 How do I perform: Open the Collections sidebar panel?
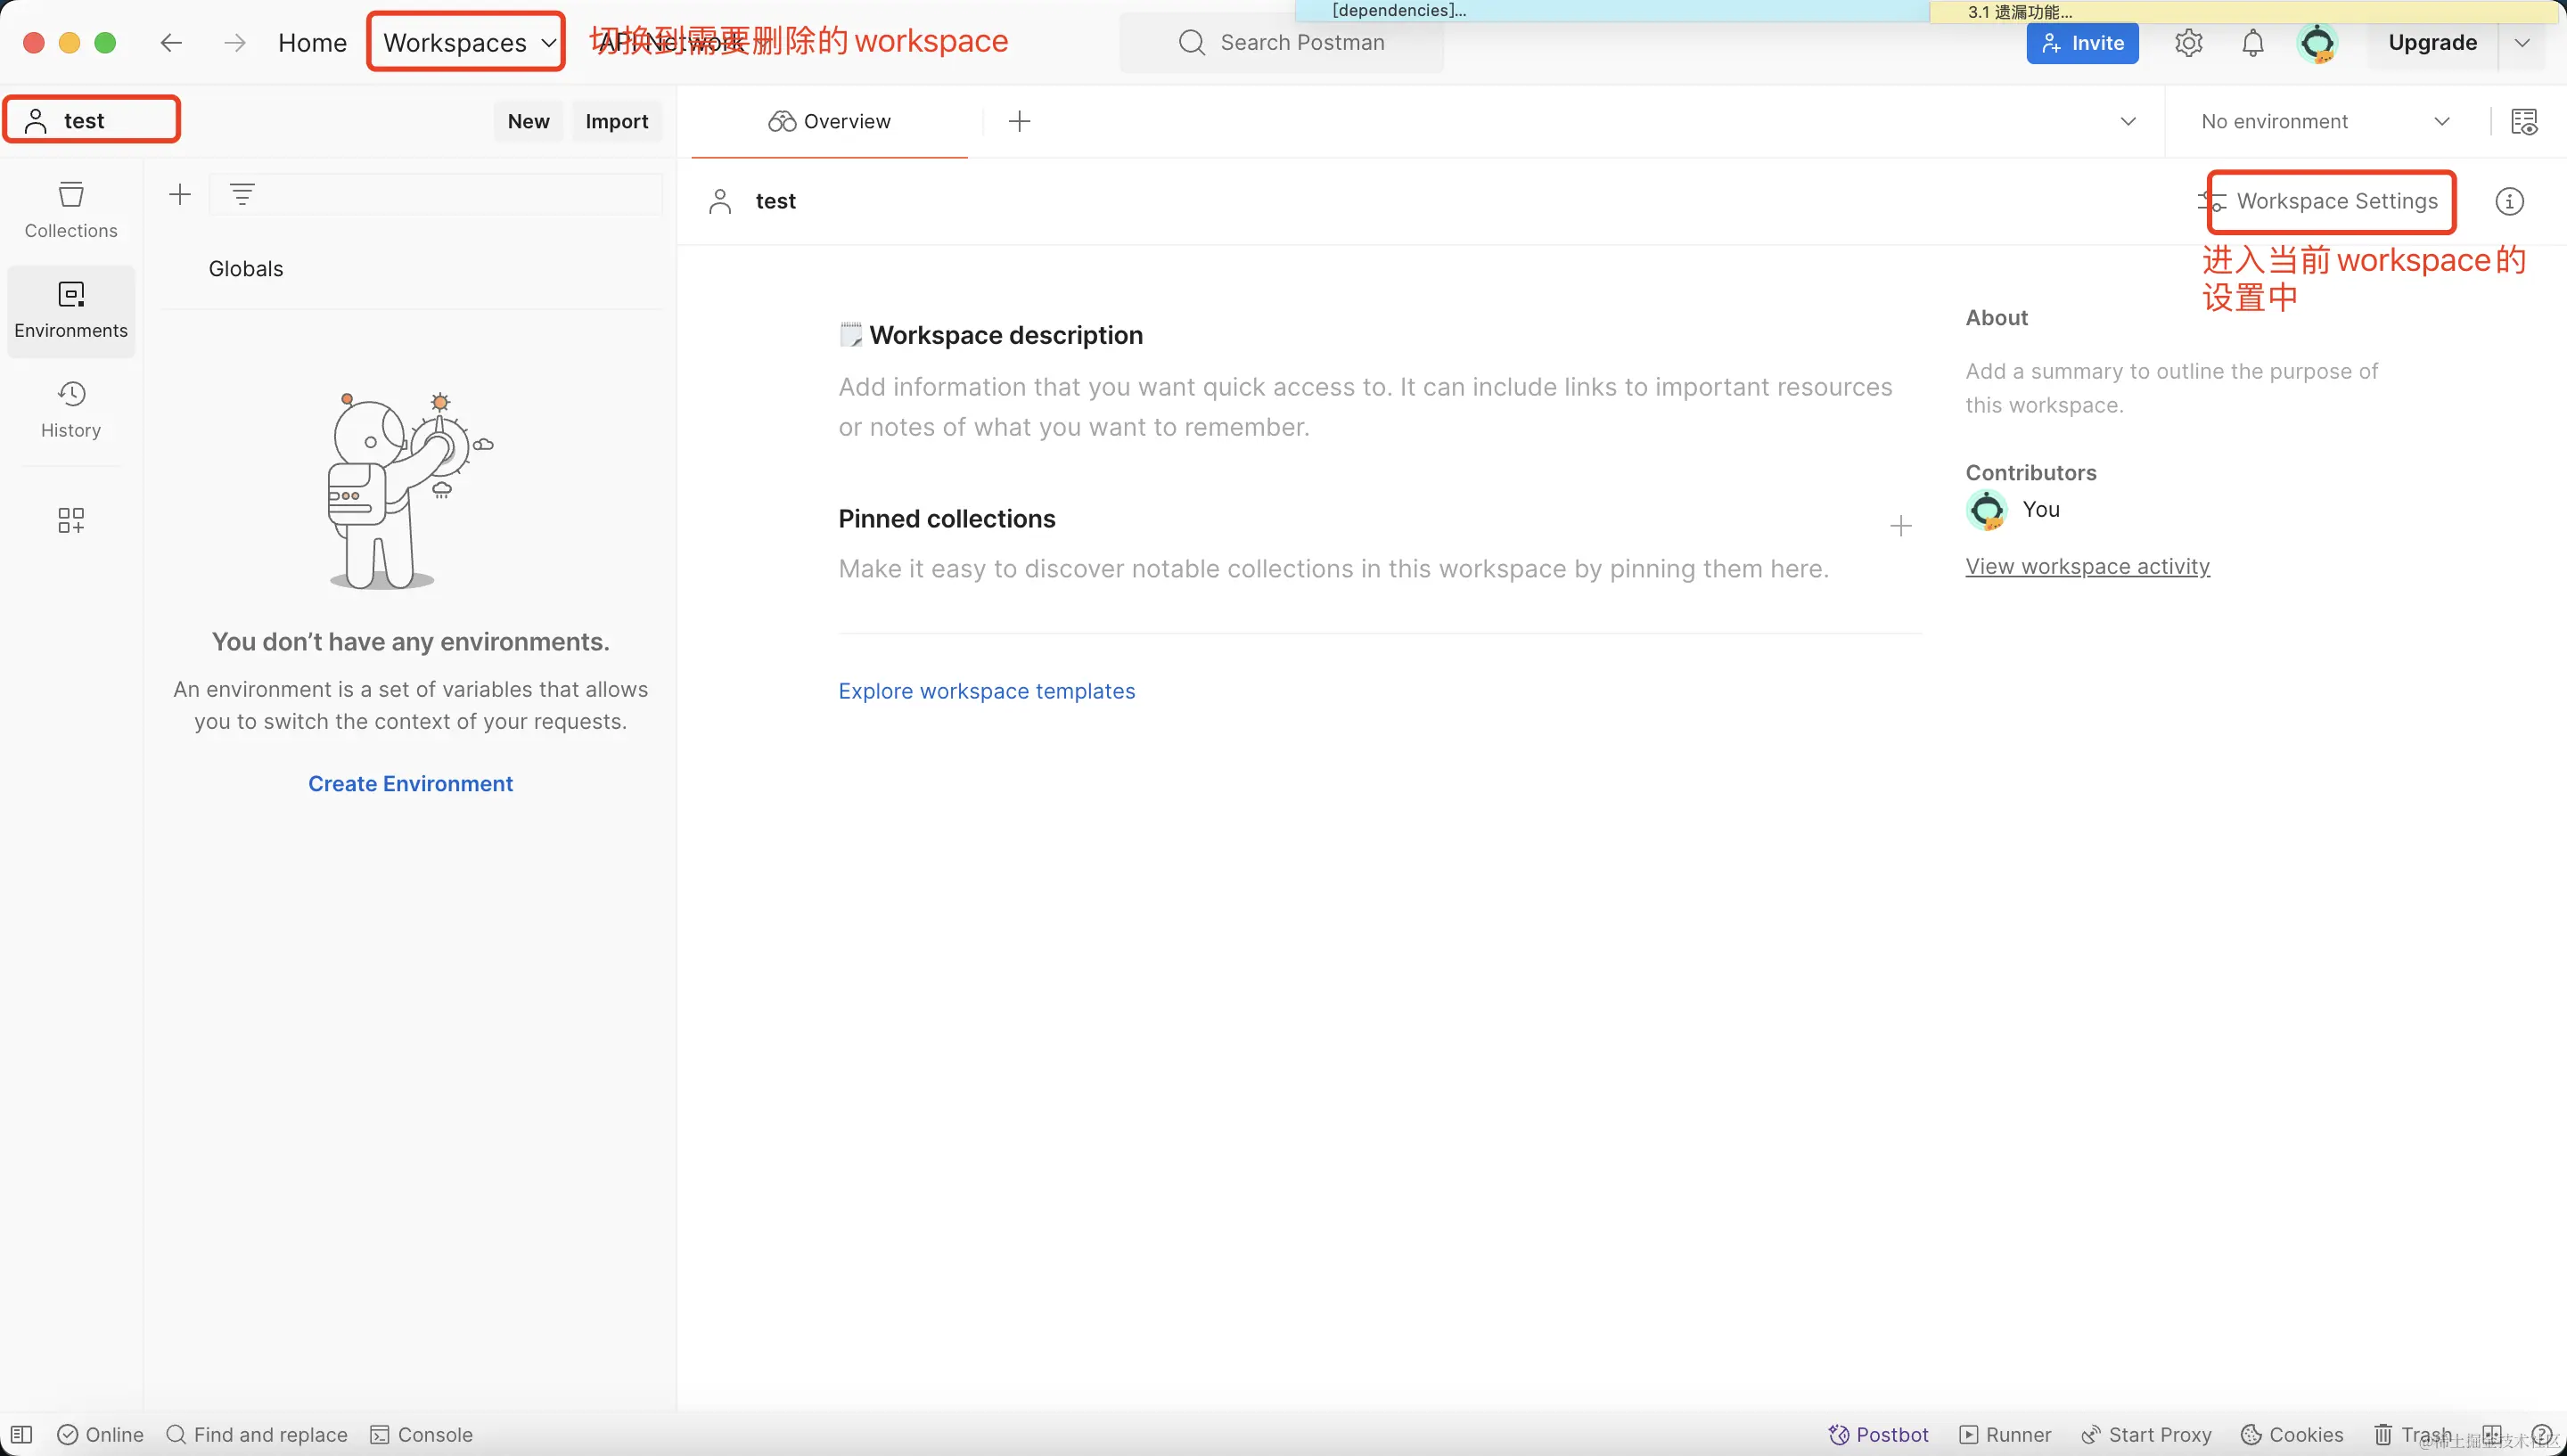71,209
